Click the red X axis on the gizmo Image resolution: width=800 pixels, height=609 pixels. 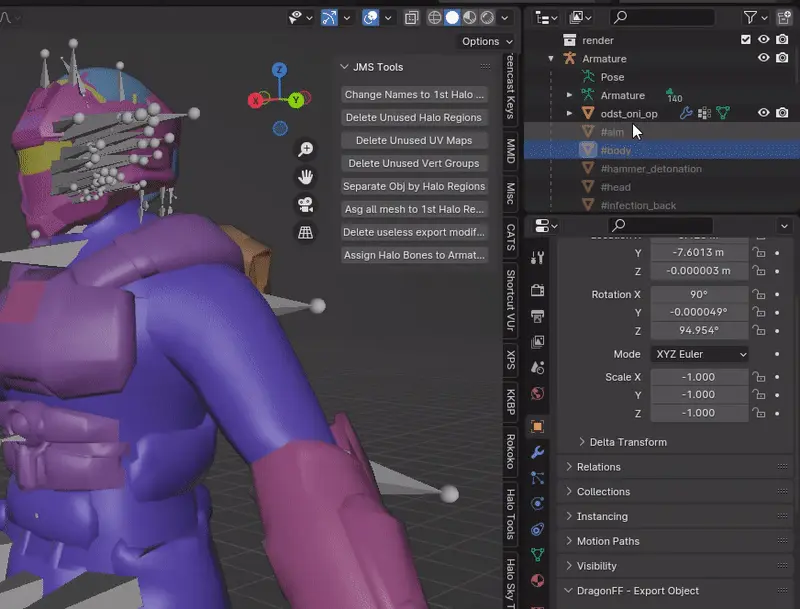point(255,100)
